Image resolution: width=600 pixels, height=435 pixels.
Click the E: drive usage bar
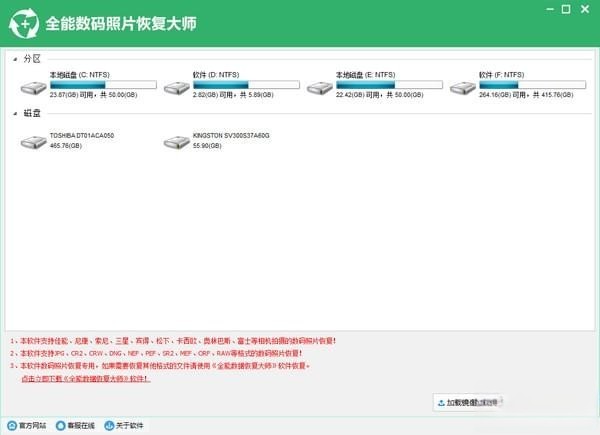point(390,85)
